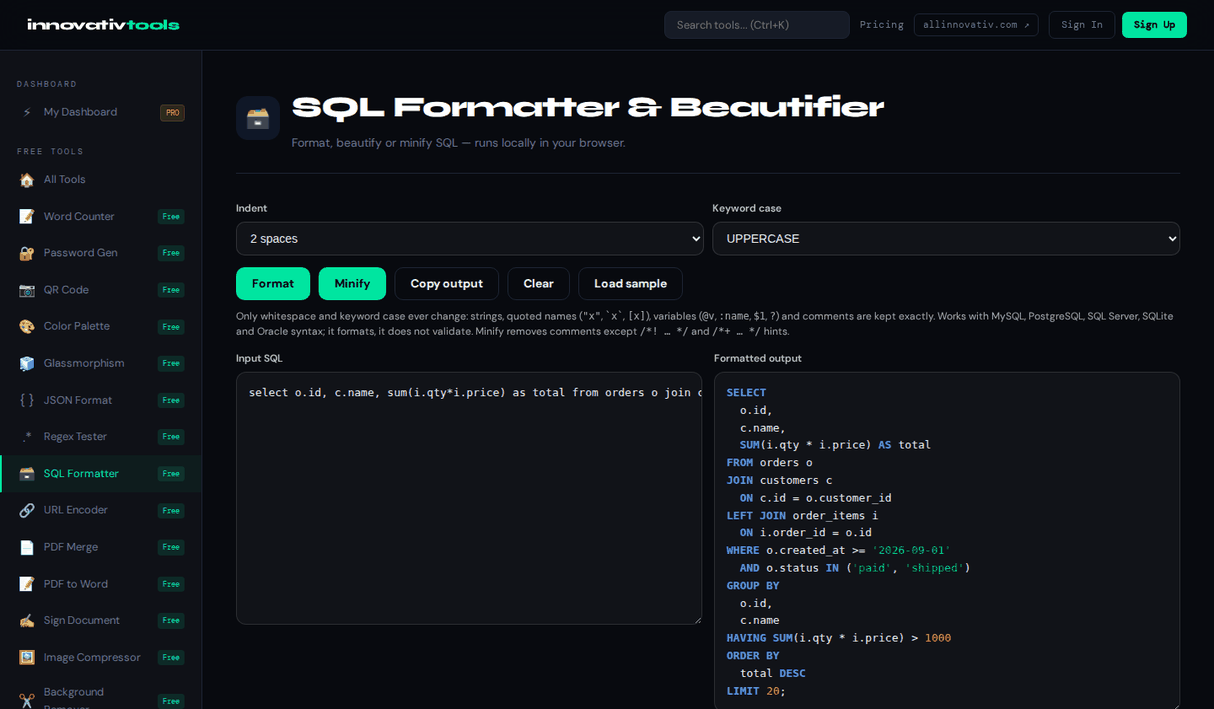Focus the Search tools field
Viewport: 1214px width, 709px height.
click(757, 25)
